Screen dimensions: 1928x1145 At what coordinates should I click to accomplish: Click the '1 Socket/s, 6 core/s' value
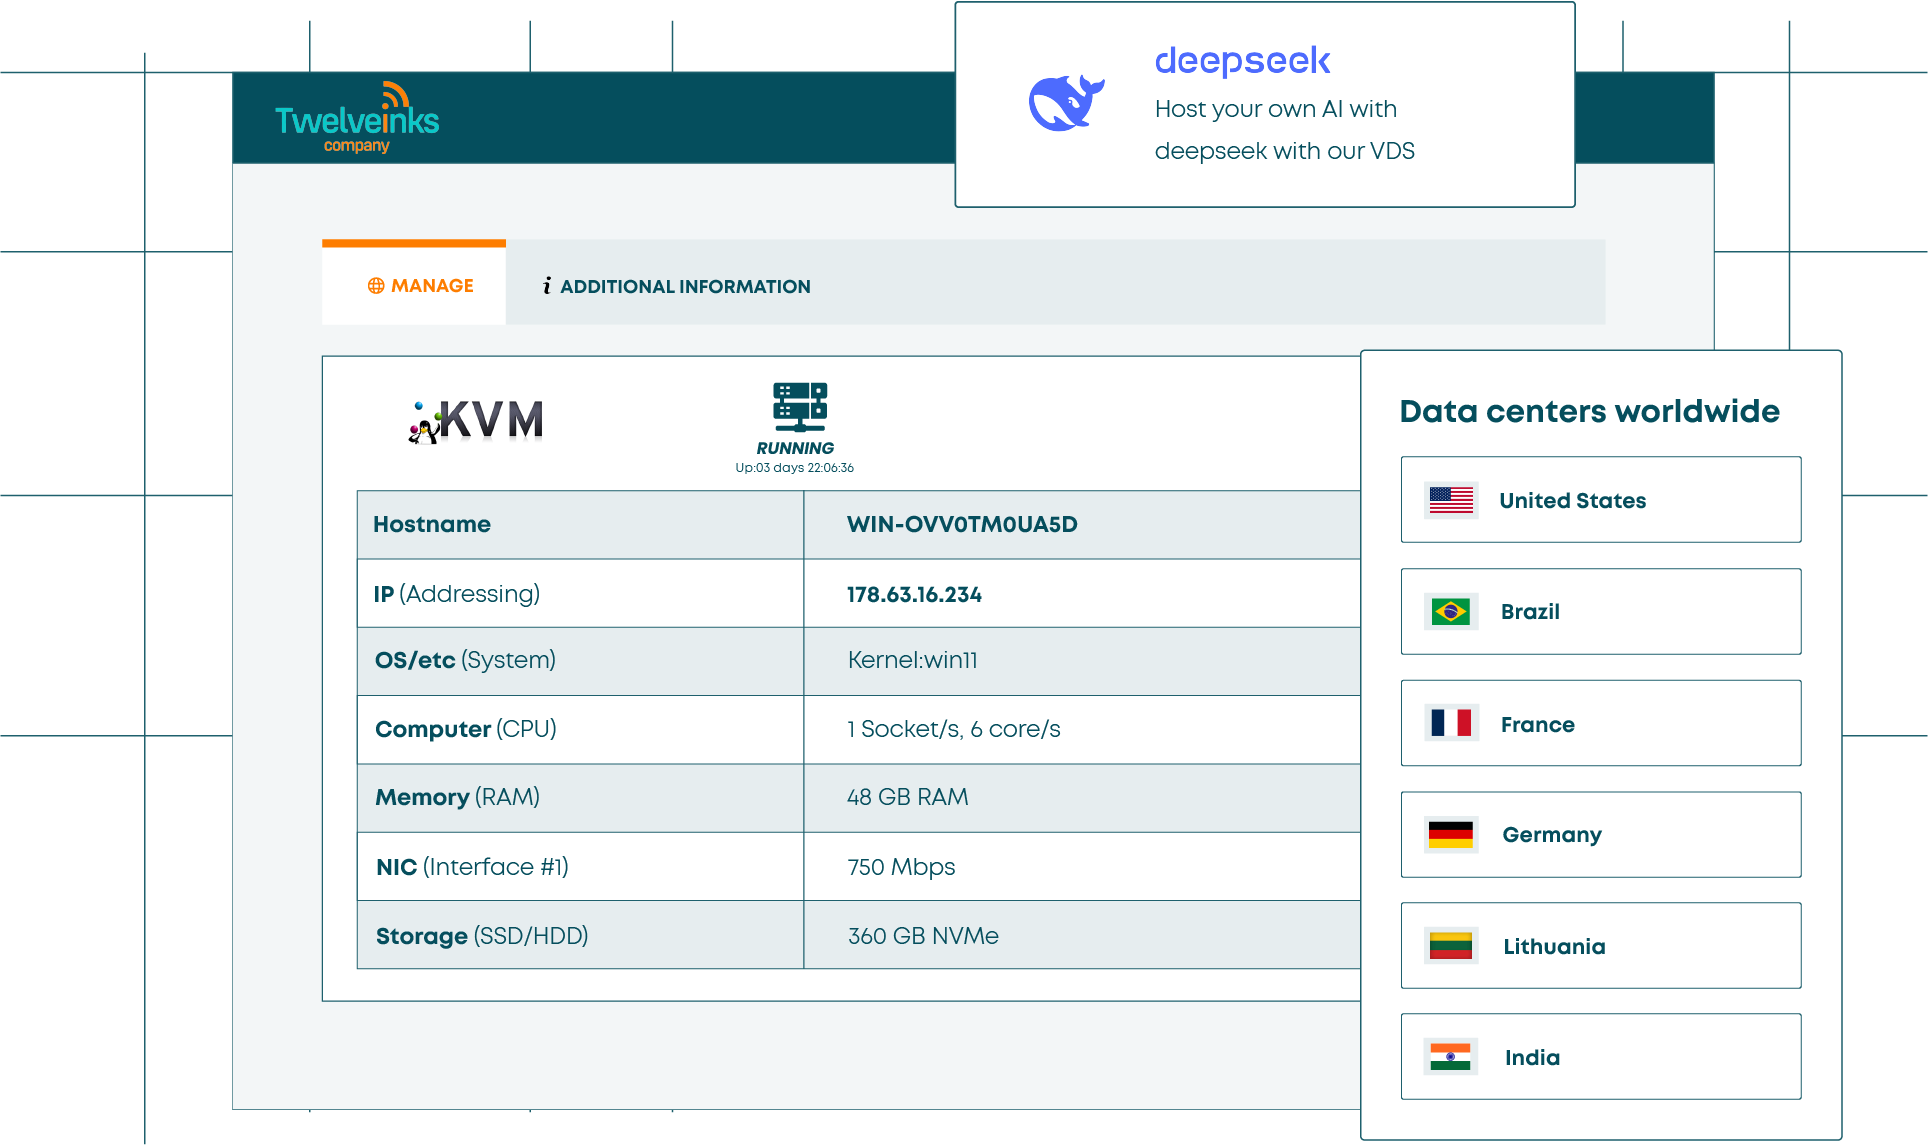coord(953,729)
